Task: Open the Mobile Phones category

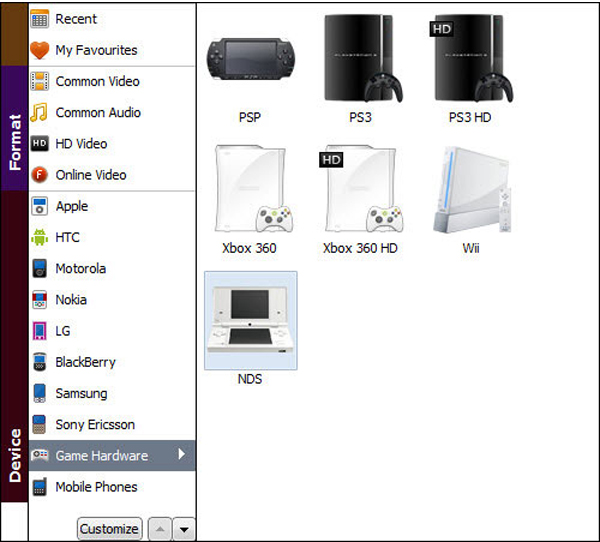Action: (x=96, y=487)
